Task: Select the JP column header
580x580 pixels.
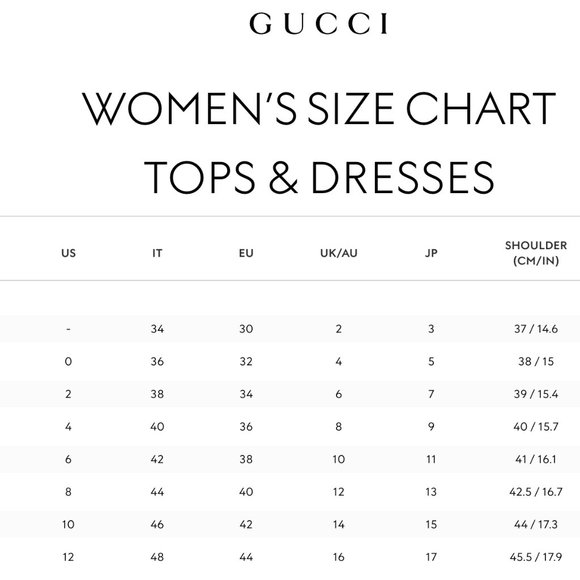Action: coord(431,253)
